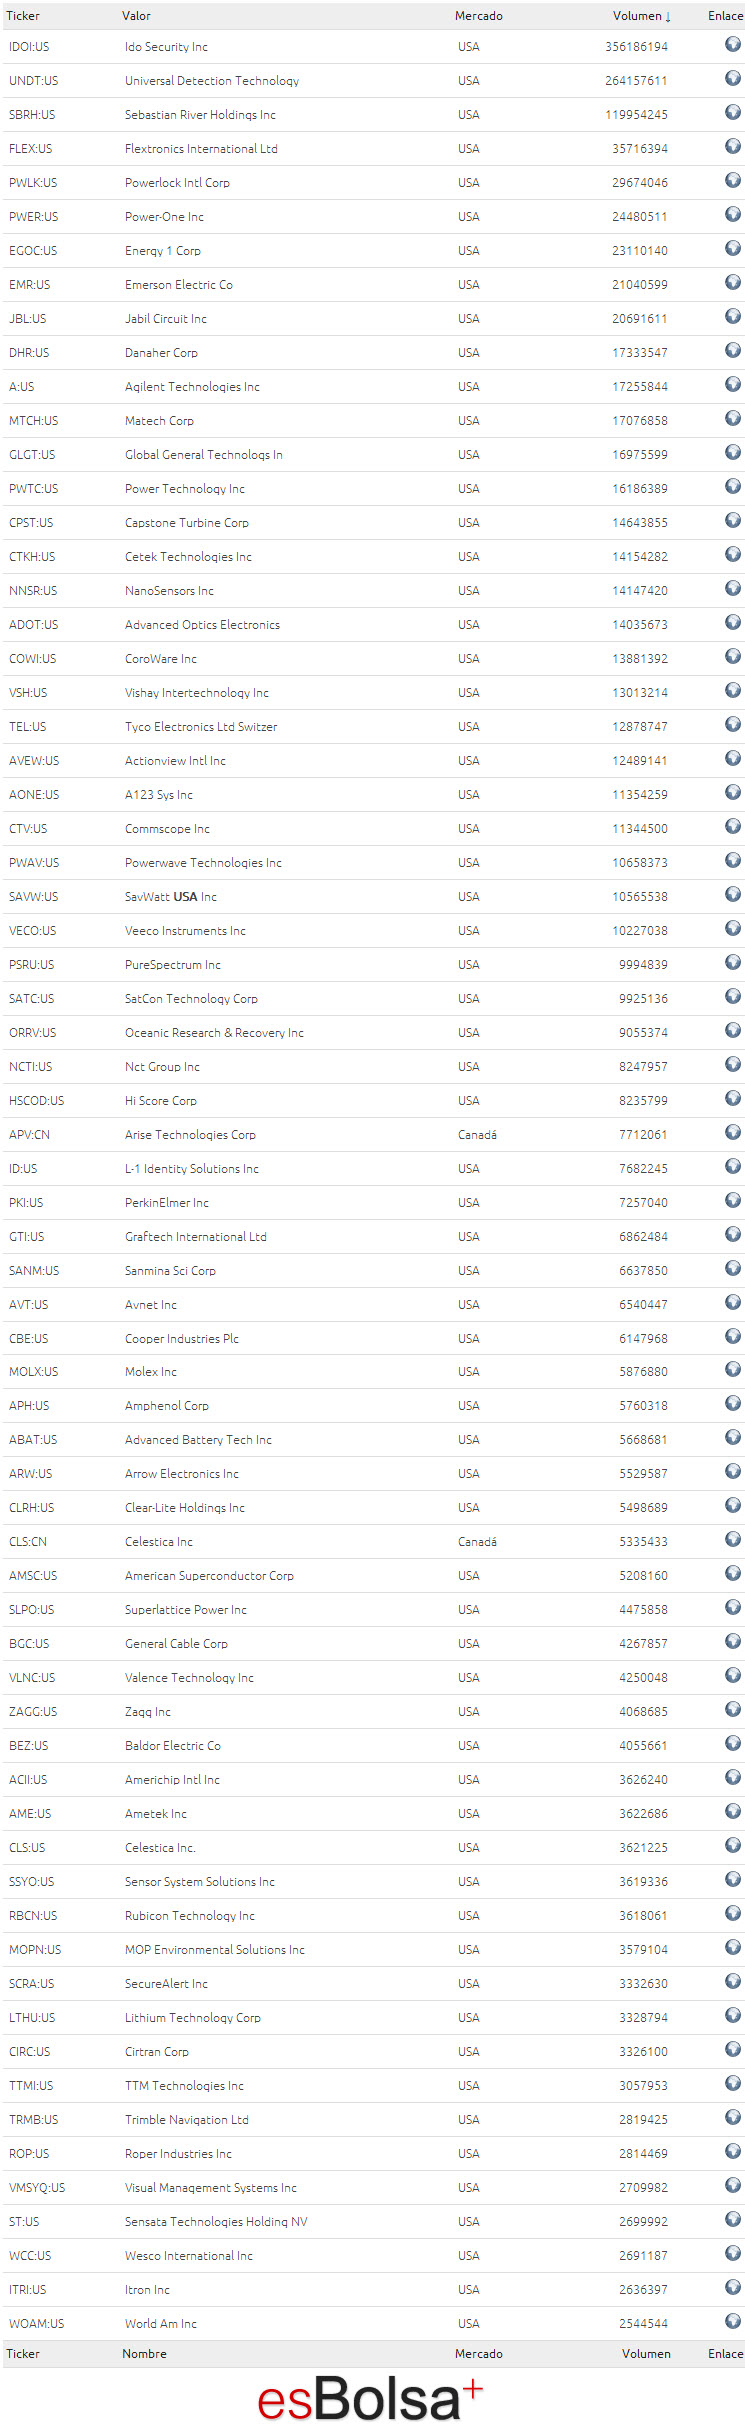This screenshot has height=2428, width=745.
Task: Click the globe icon in the Itron Inc row
Action: (x=732, y=2287)
